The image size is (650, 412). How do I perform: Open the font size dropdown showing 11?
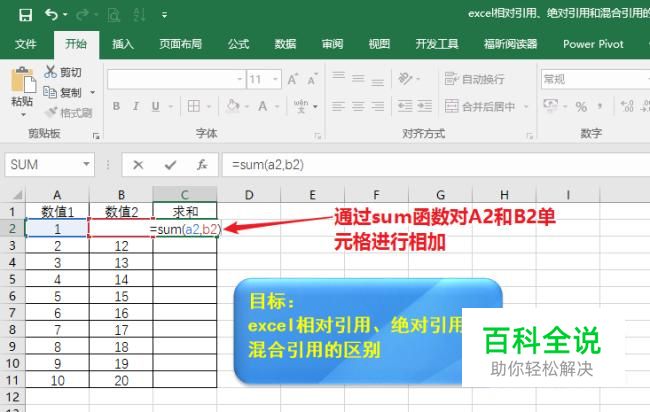[x=275, y=79]
